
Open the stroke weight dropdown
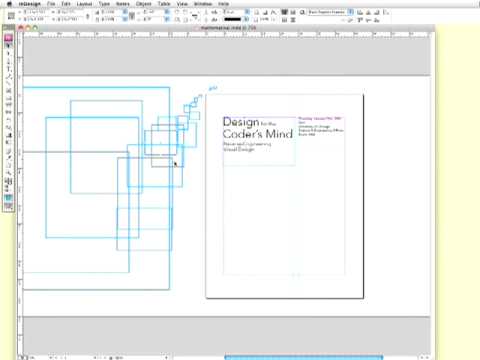247,12
